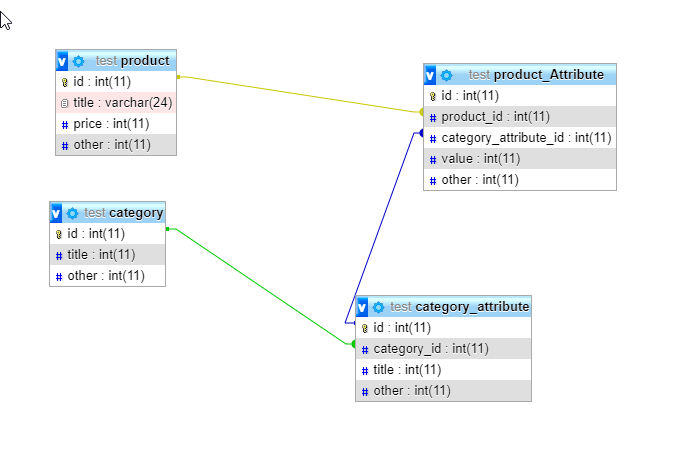
Task: Click the gear icon on category_attribute table
Action: (378, 307)
